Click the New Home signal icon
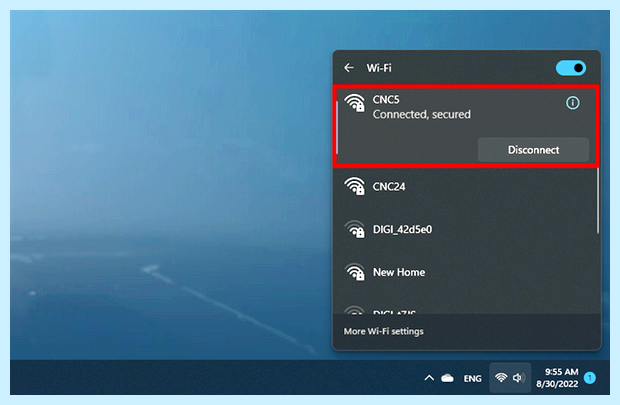Image resolution: width=620 pixels, height=405 pixels. point(355,272)
